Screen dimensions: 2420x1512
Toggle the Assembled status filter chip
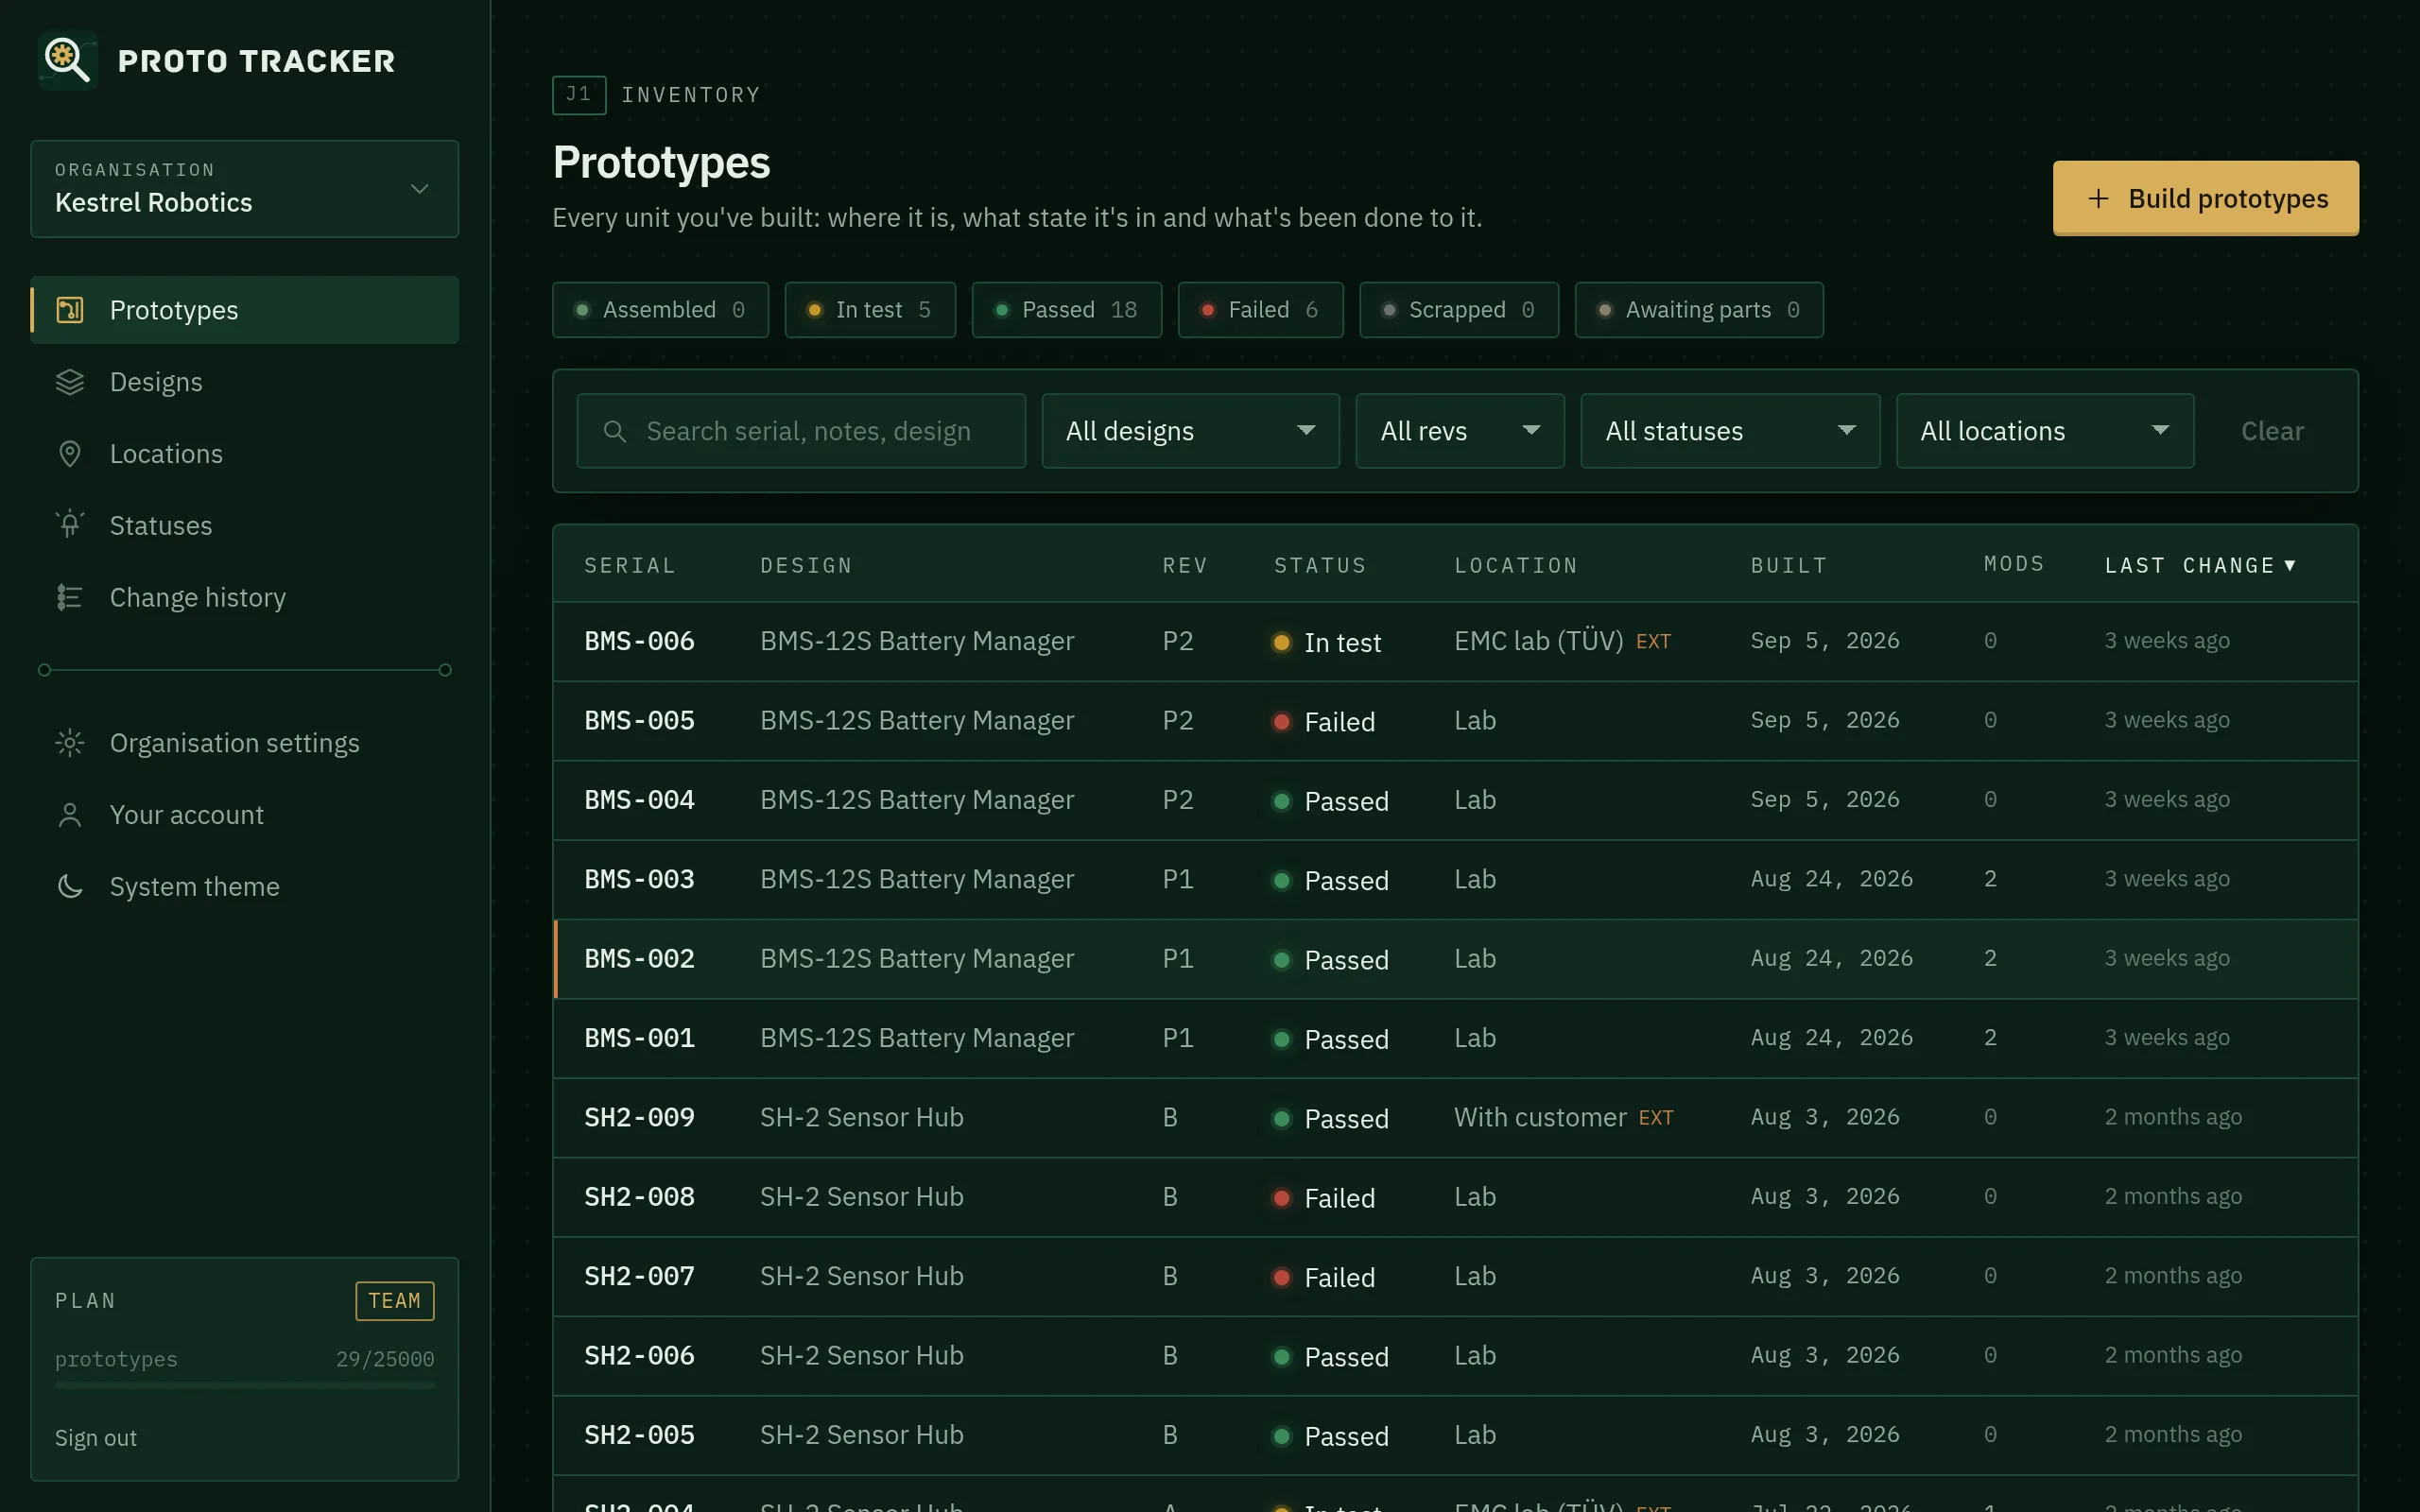click(x=660, y=310)
